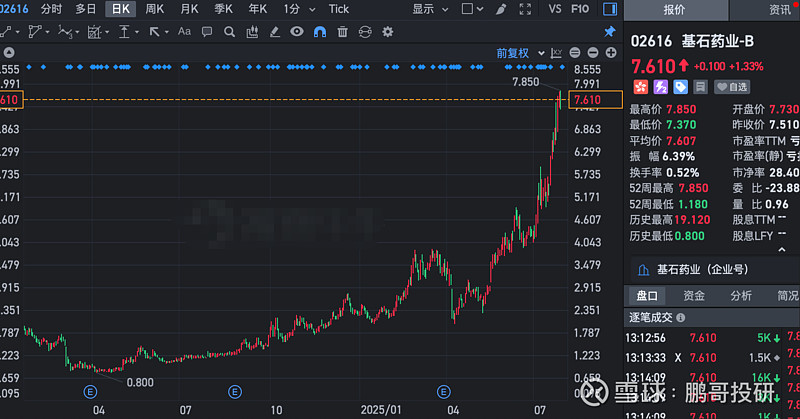Click the striped minus compress button

click(575, 53)
